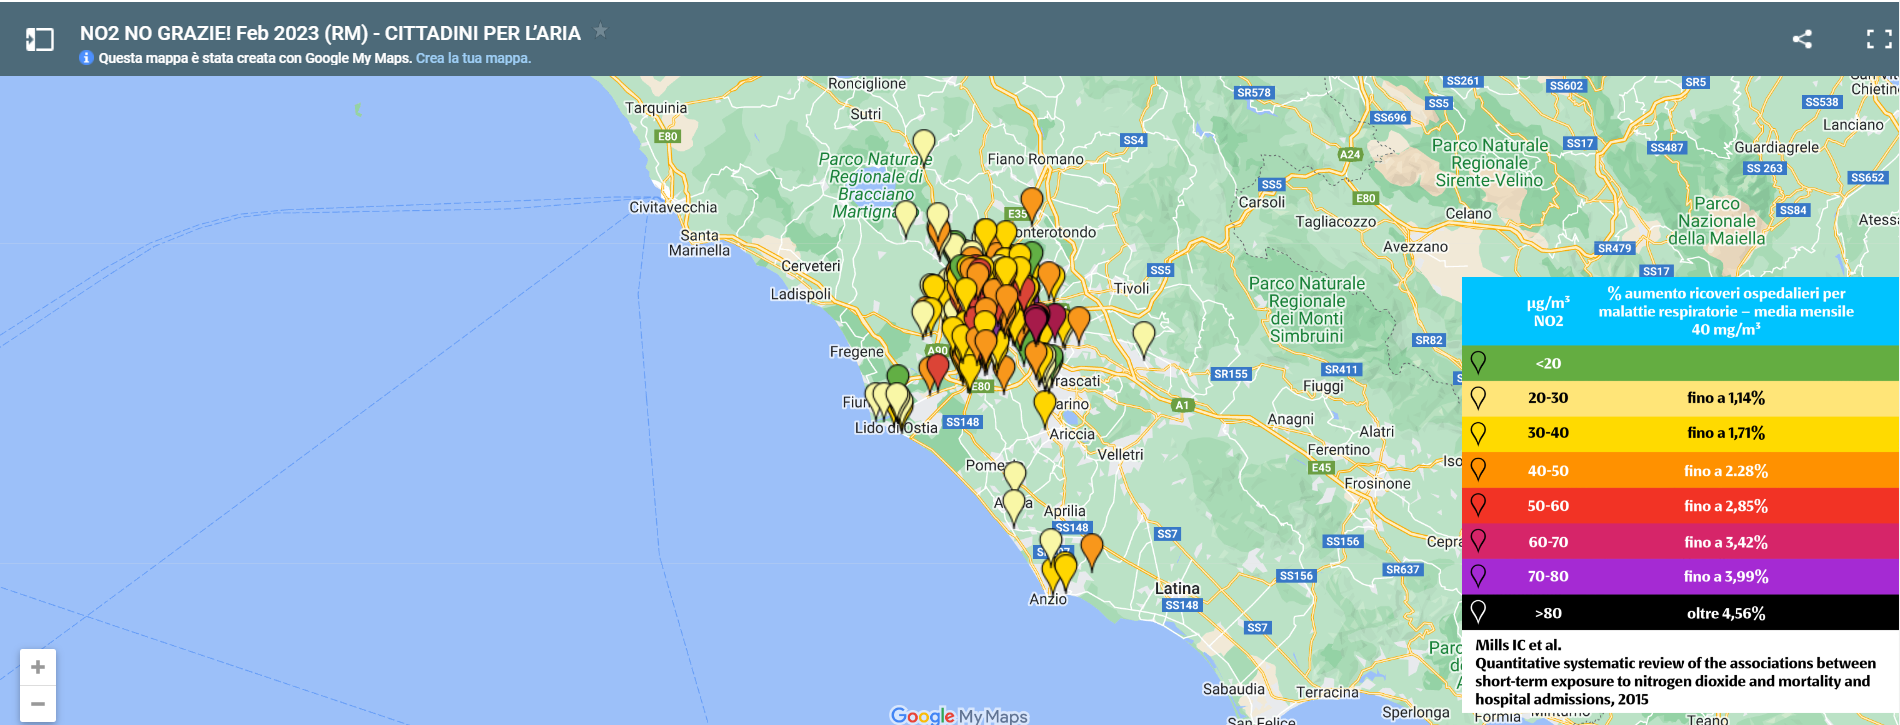Select the dark magenta pin in Rome center

pos(1036,322)
